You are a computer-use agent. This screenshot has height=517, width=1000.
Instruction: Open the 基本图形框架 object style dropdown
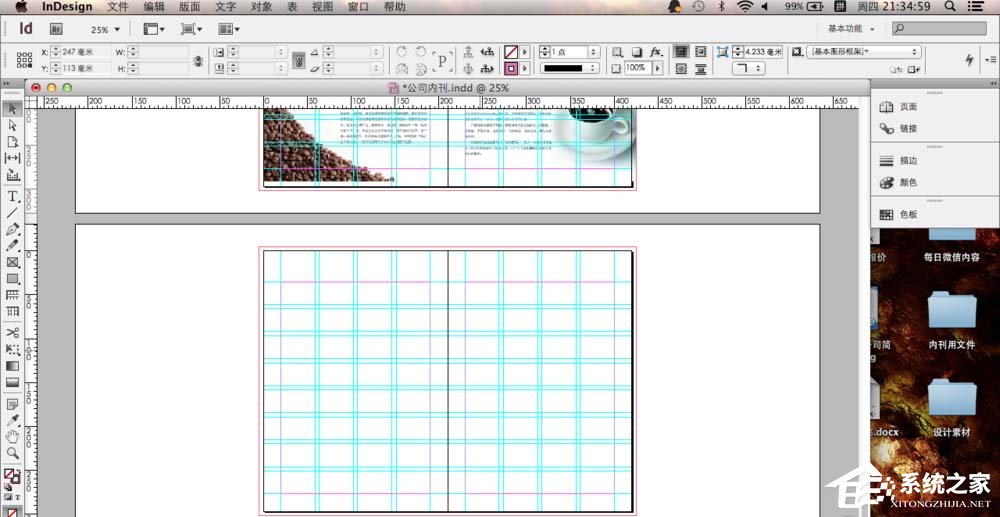pyautogui.click(x=864, y=52)
